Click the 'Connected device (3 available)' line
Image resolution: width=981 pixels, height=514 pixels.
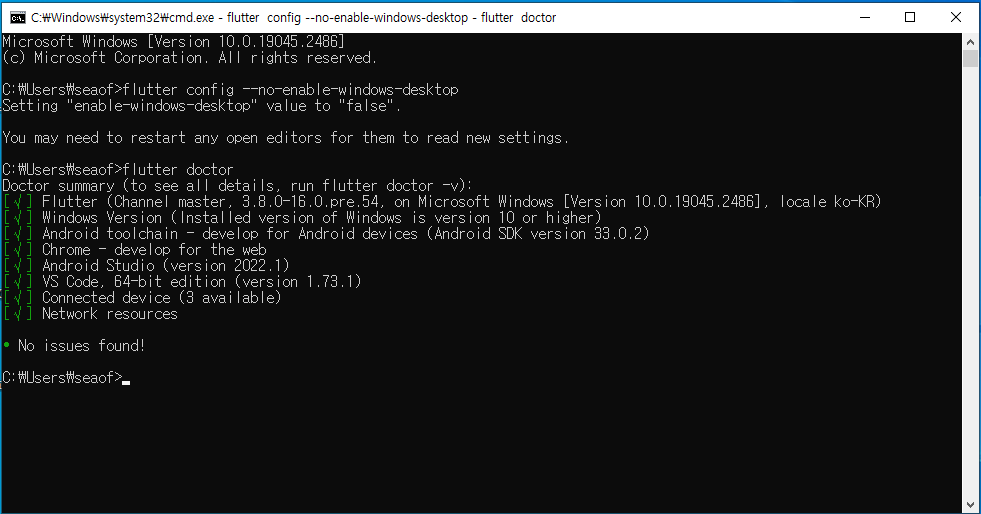tap(161, 298)
